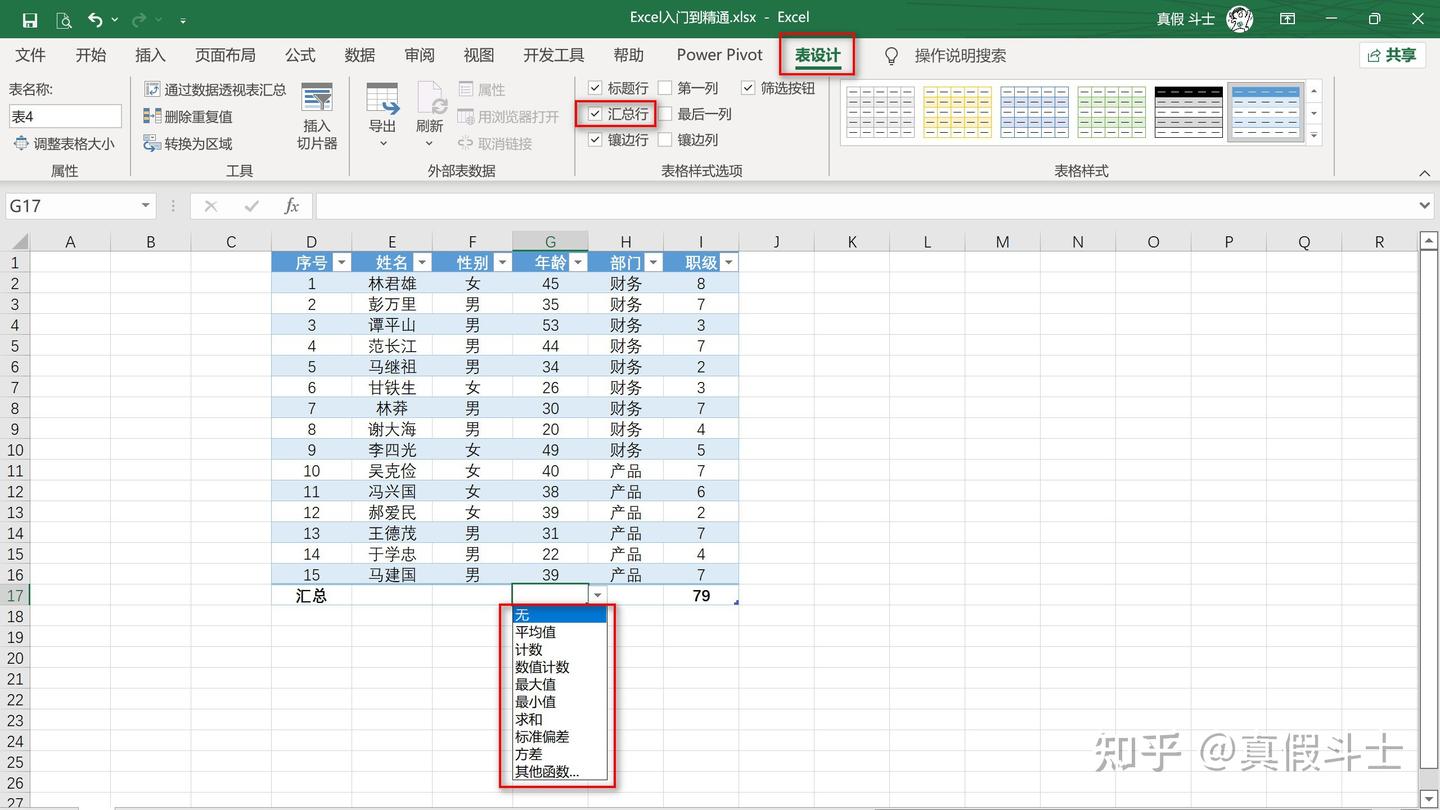Screen dimensions: 1440x810
Task: Click the formula bar Cancel X icon
Action: coord(210,206)
